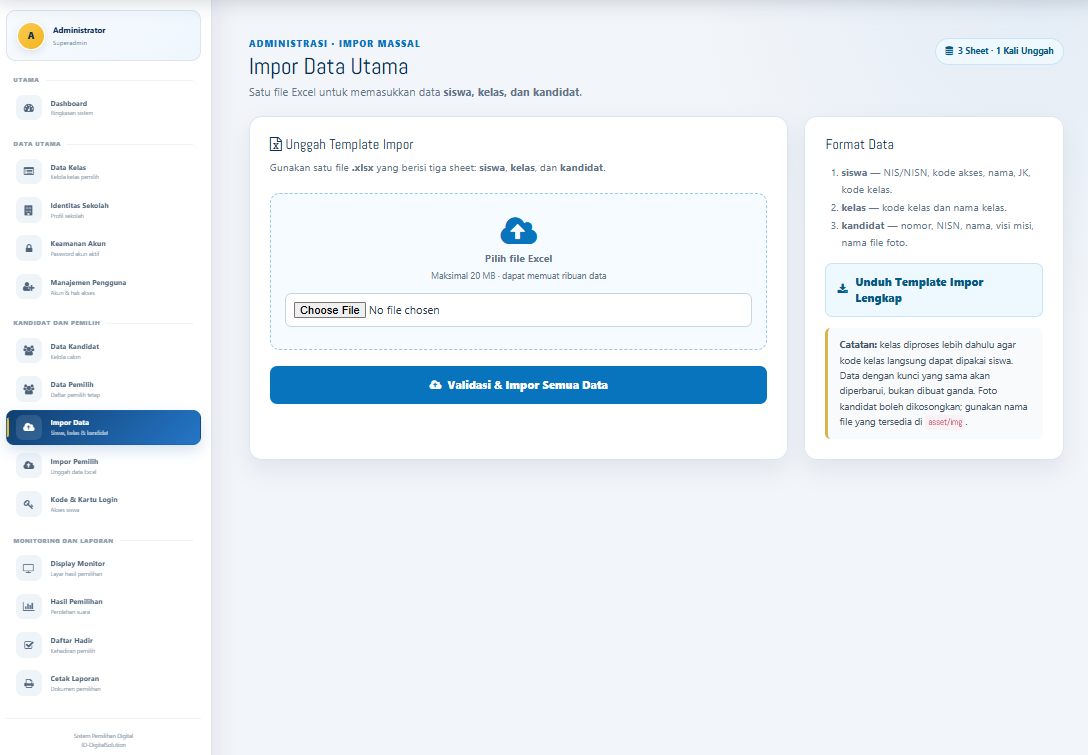1088x755 pixels.
Task: Click the Administrator avatar circle
Action: coord(31,36)
